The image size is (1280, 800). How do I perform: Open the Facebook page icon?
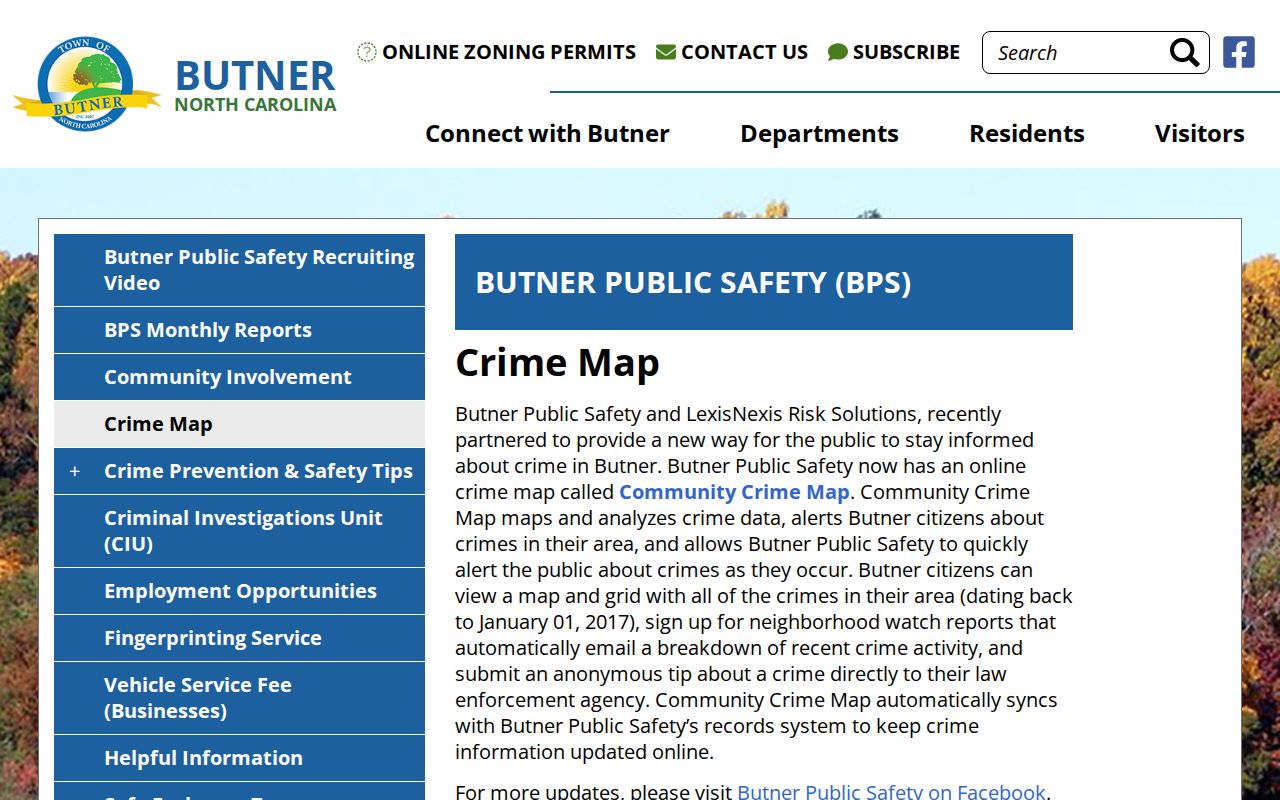1238,52
